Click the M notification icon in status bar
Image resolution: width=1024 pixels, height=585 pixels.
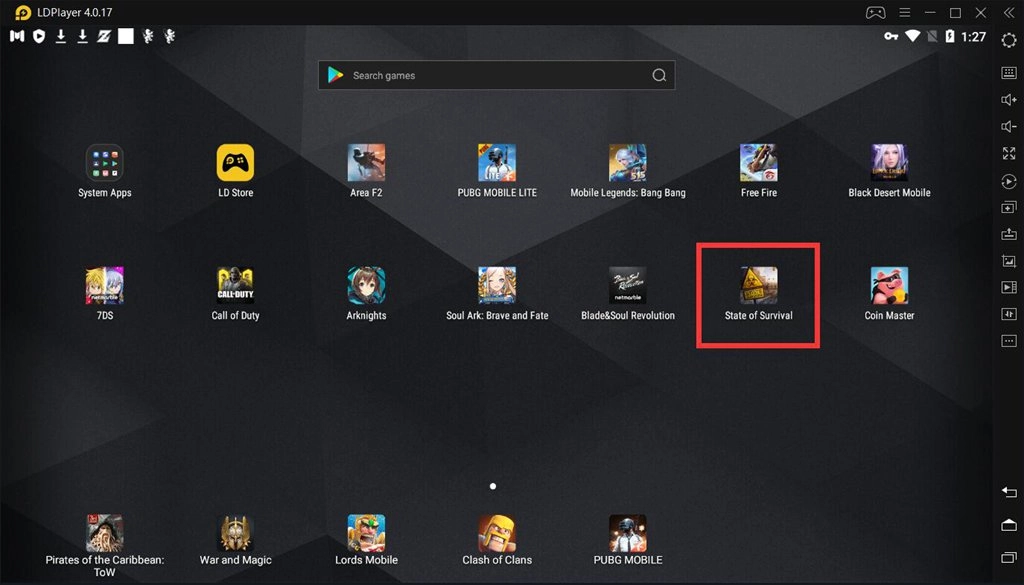(x=17, y=37)
